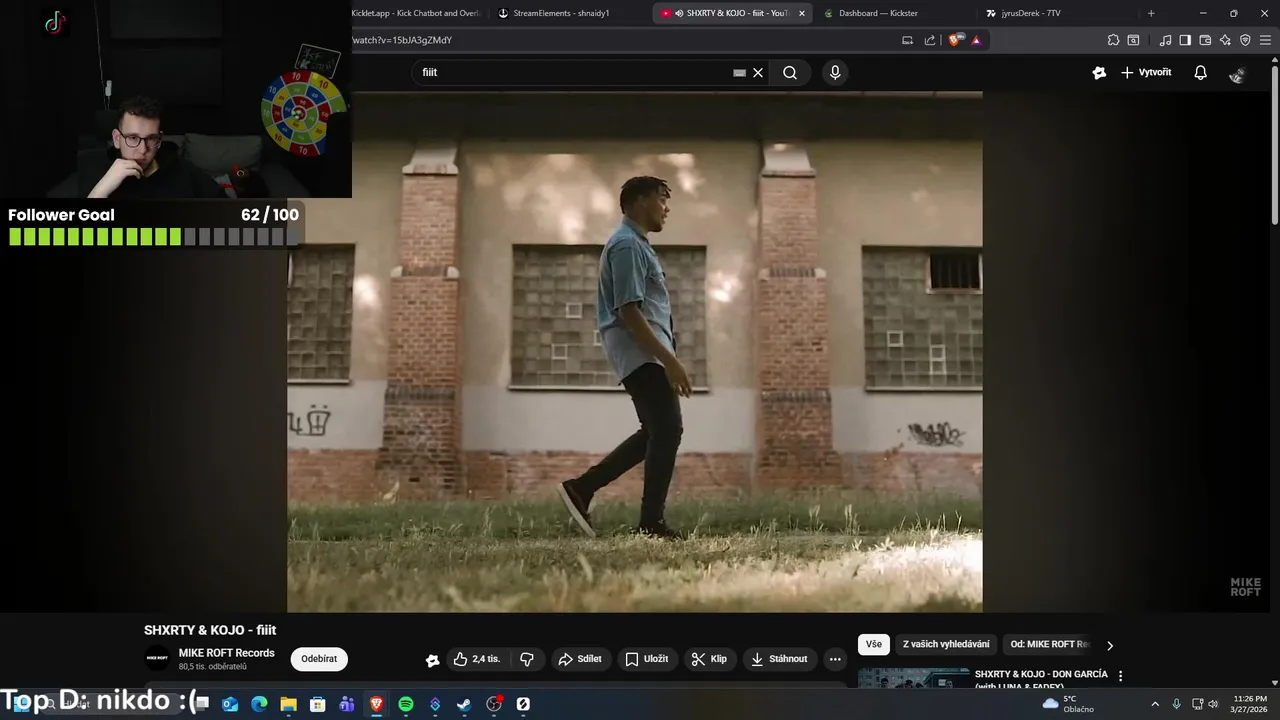Open more actions (three dots) under the video
Image resolution: width=1280 pixels, height=720 pixels.
click(x=835, y=659)
